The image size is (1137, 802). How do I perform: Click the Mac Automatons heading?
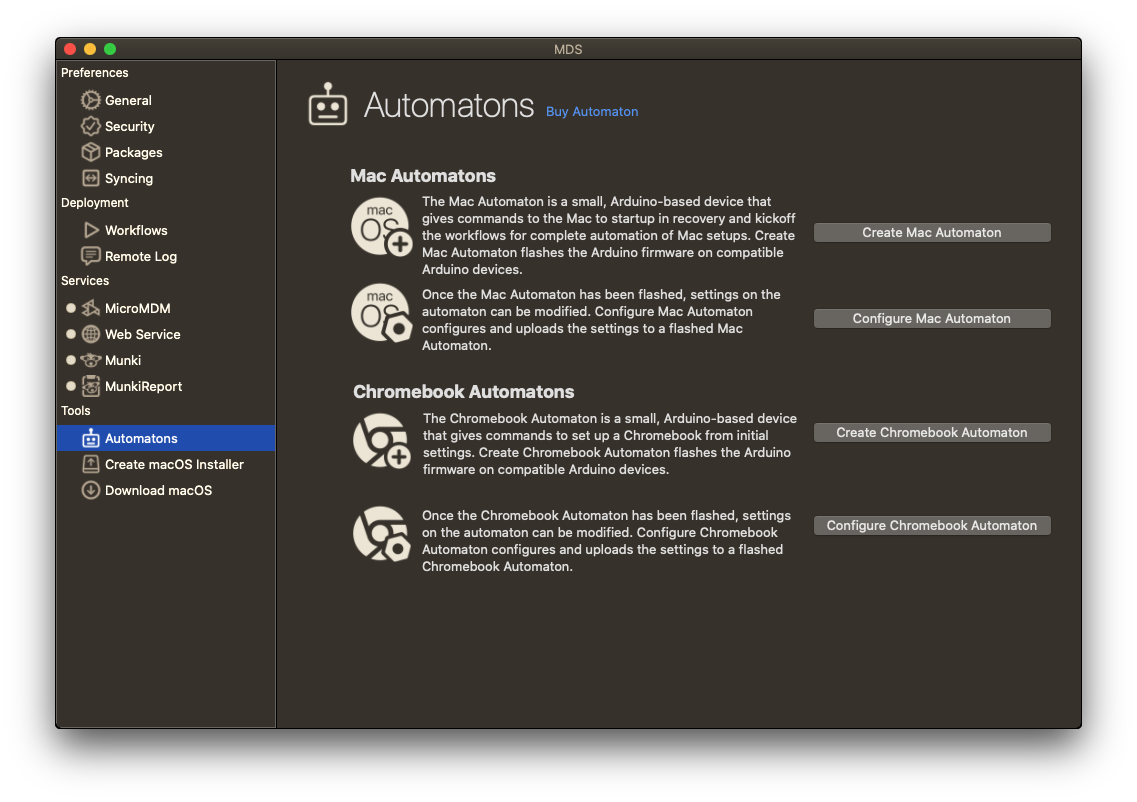tap(423, 175)
